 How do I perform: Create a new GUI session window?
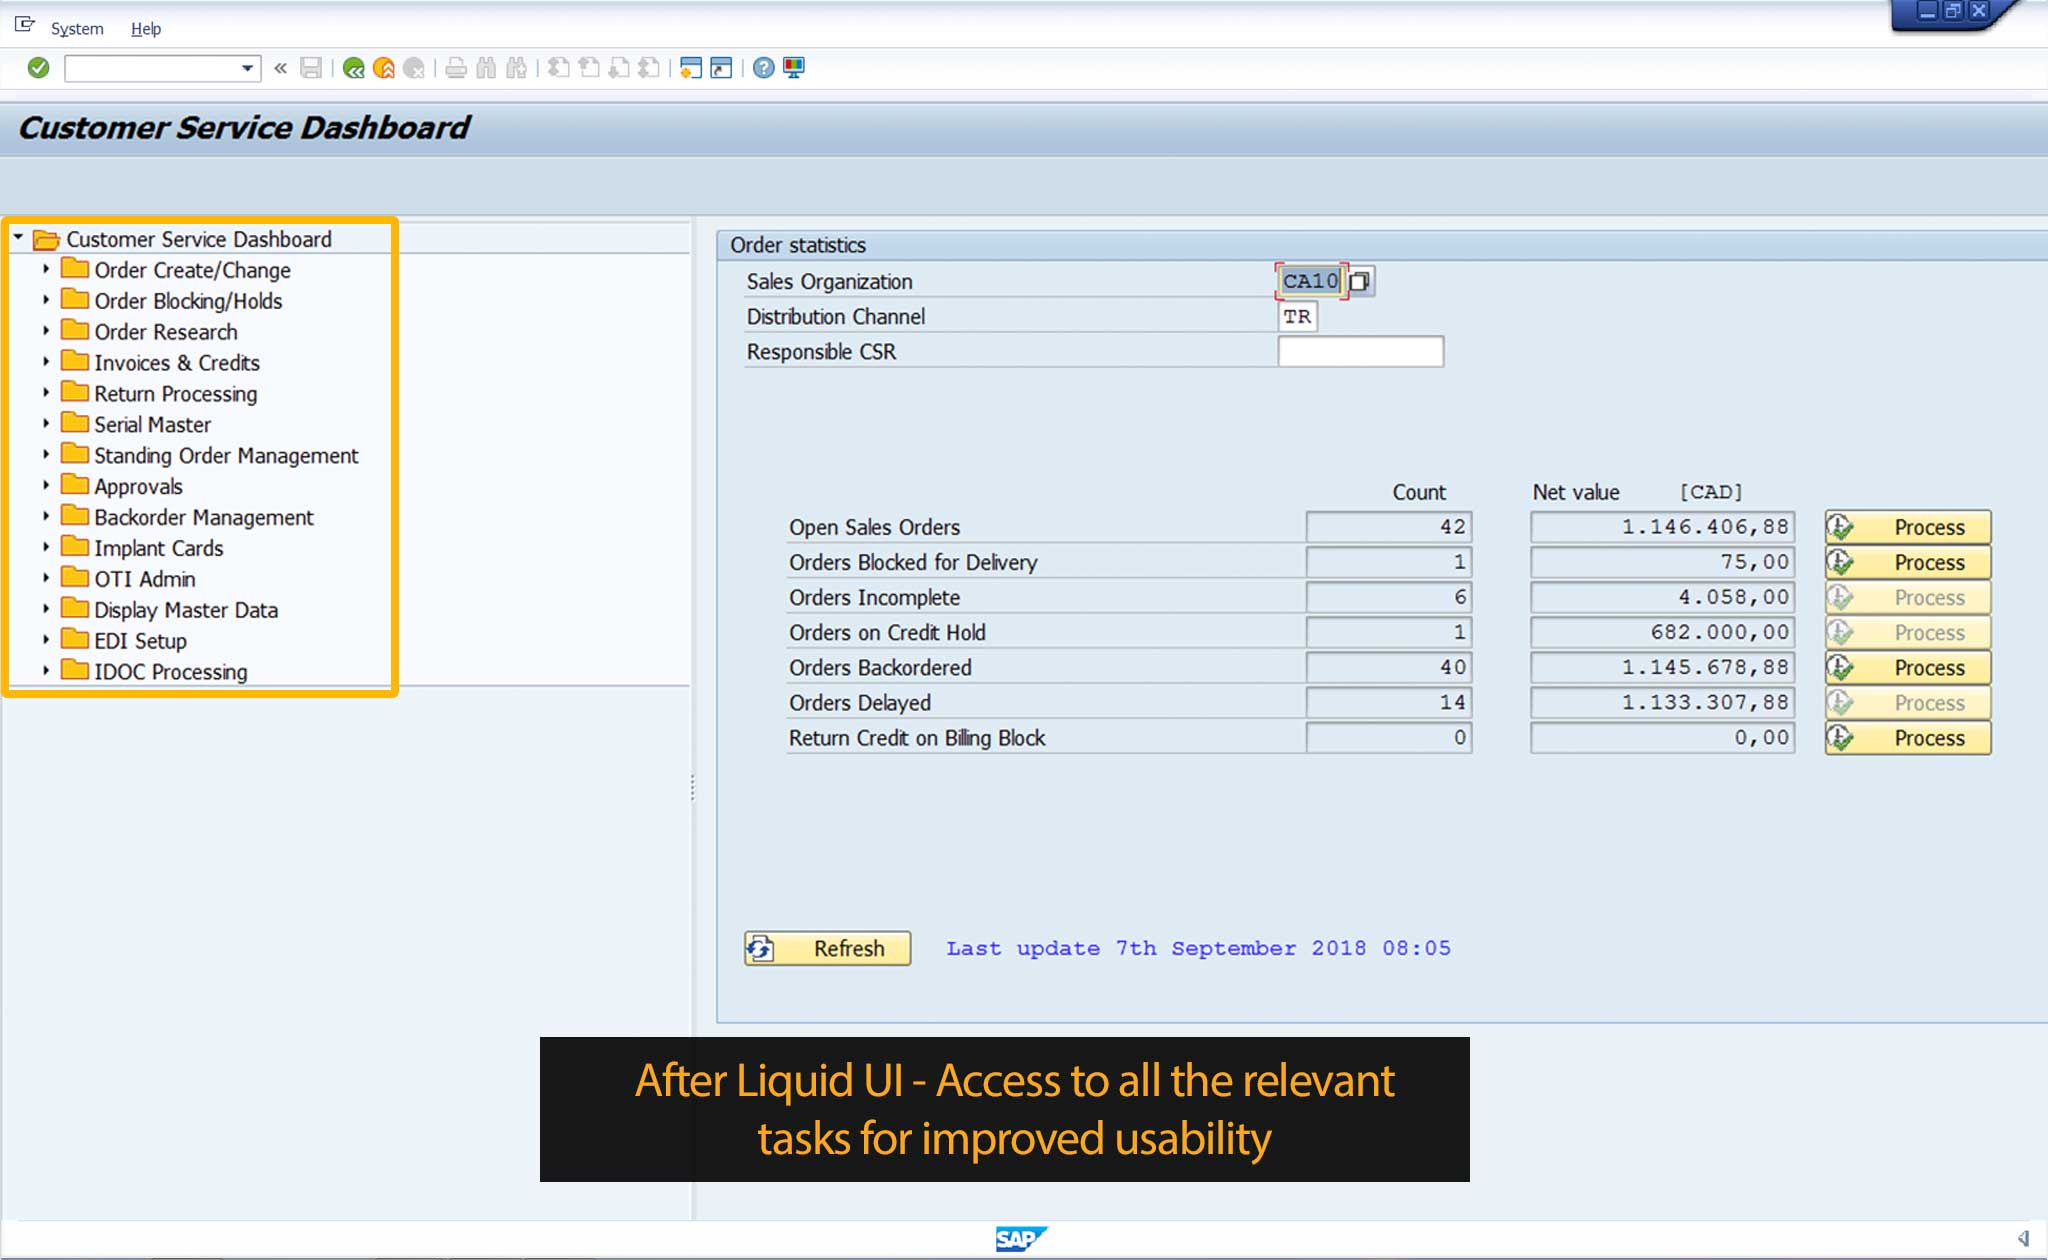coord(690,68)
